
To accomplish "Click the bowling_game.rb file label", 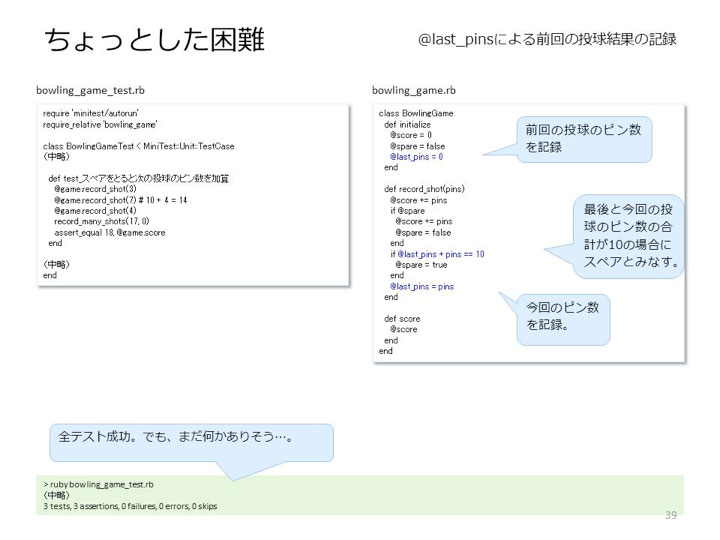I will click(414, 90).
